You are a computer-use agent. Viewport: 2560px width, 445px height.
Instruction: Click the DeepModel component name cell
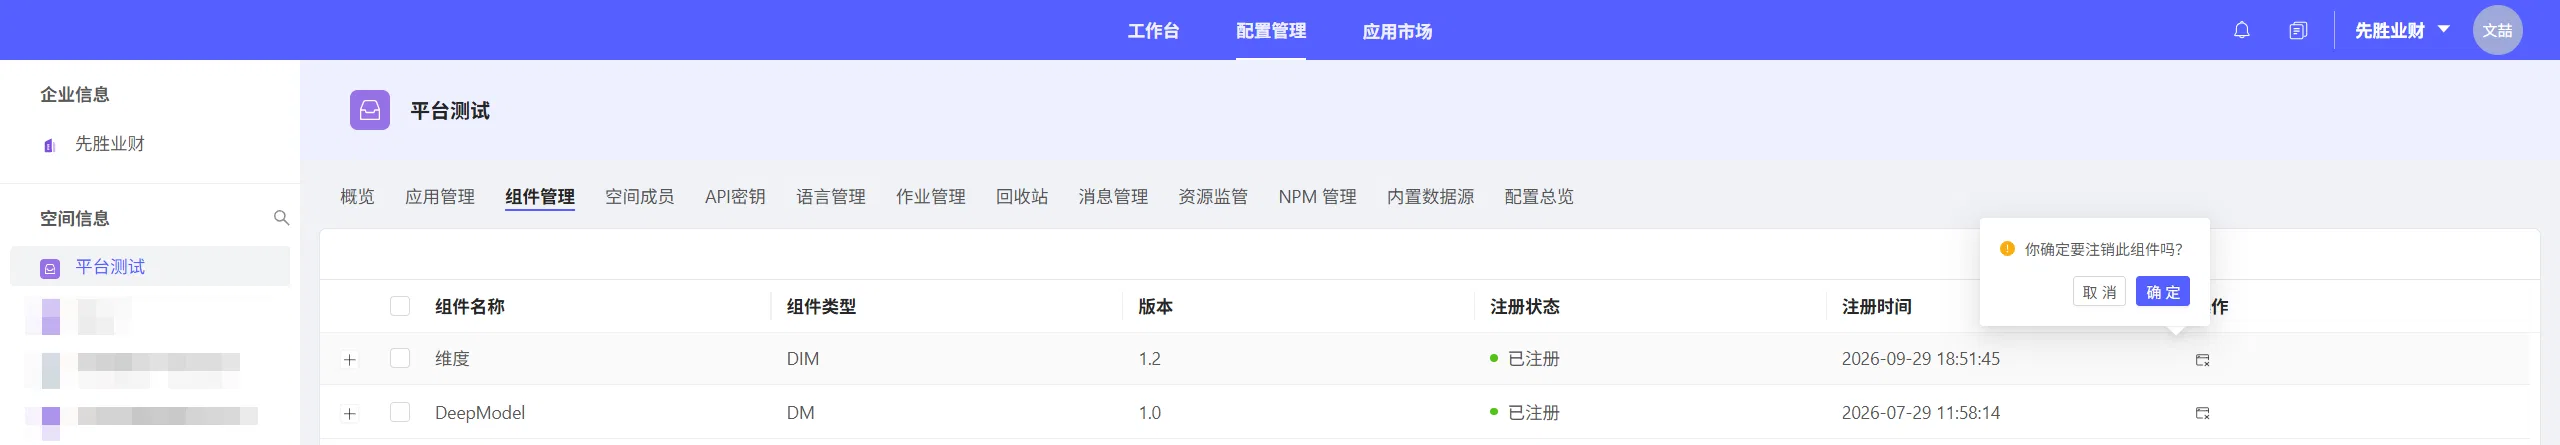480,413
